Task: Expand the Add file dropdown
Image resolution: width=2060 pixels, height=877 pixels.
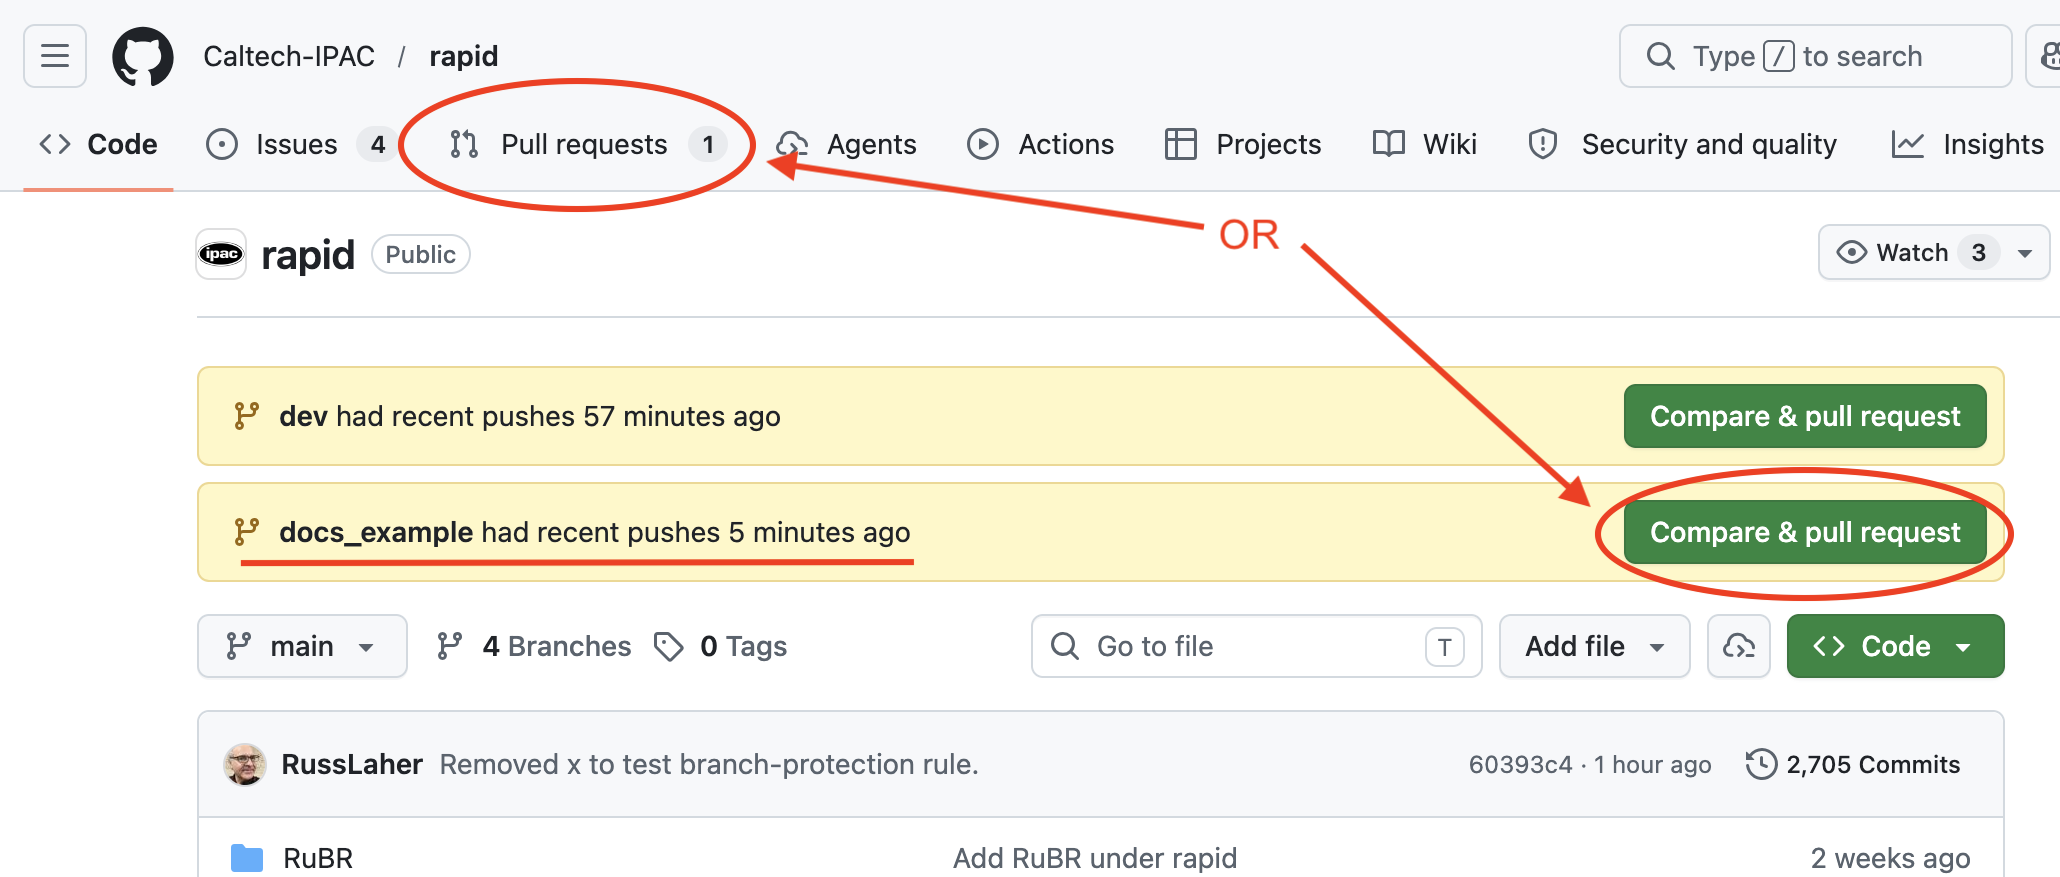Action: coord(1595,646)
